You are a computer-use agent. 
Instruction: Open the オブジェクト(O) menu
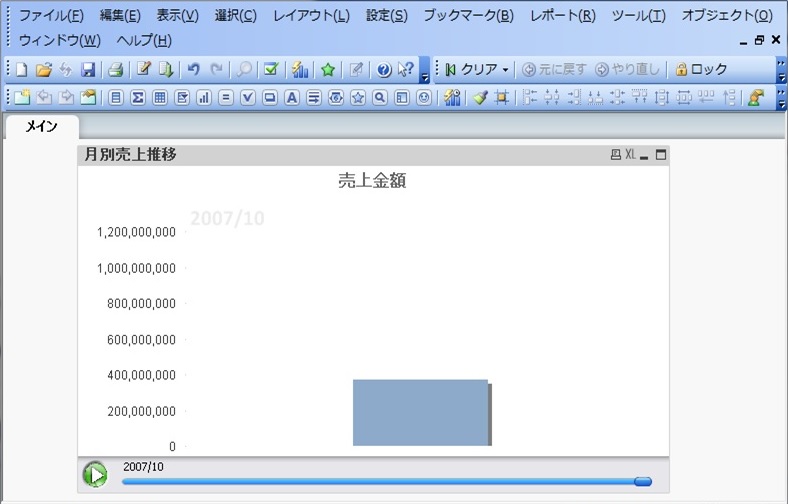point(727,16)
